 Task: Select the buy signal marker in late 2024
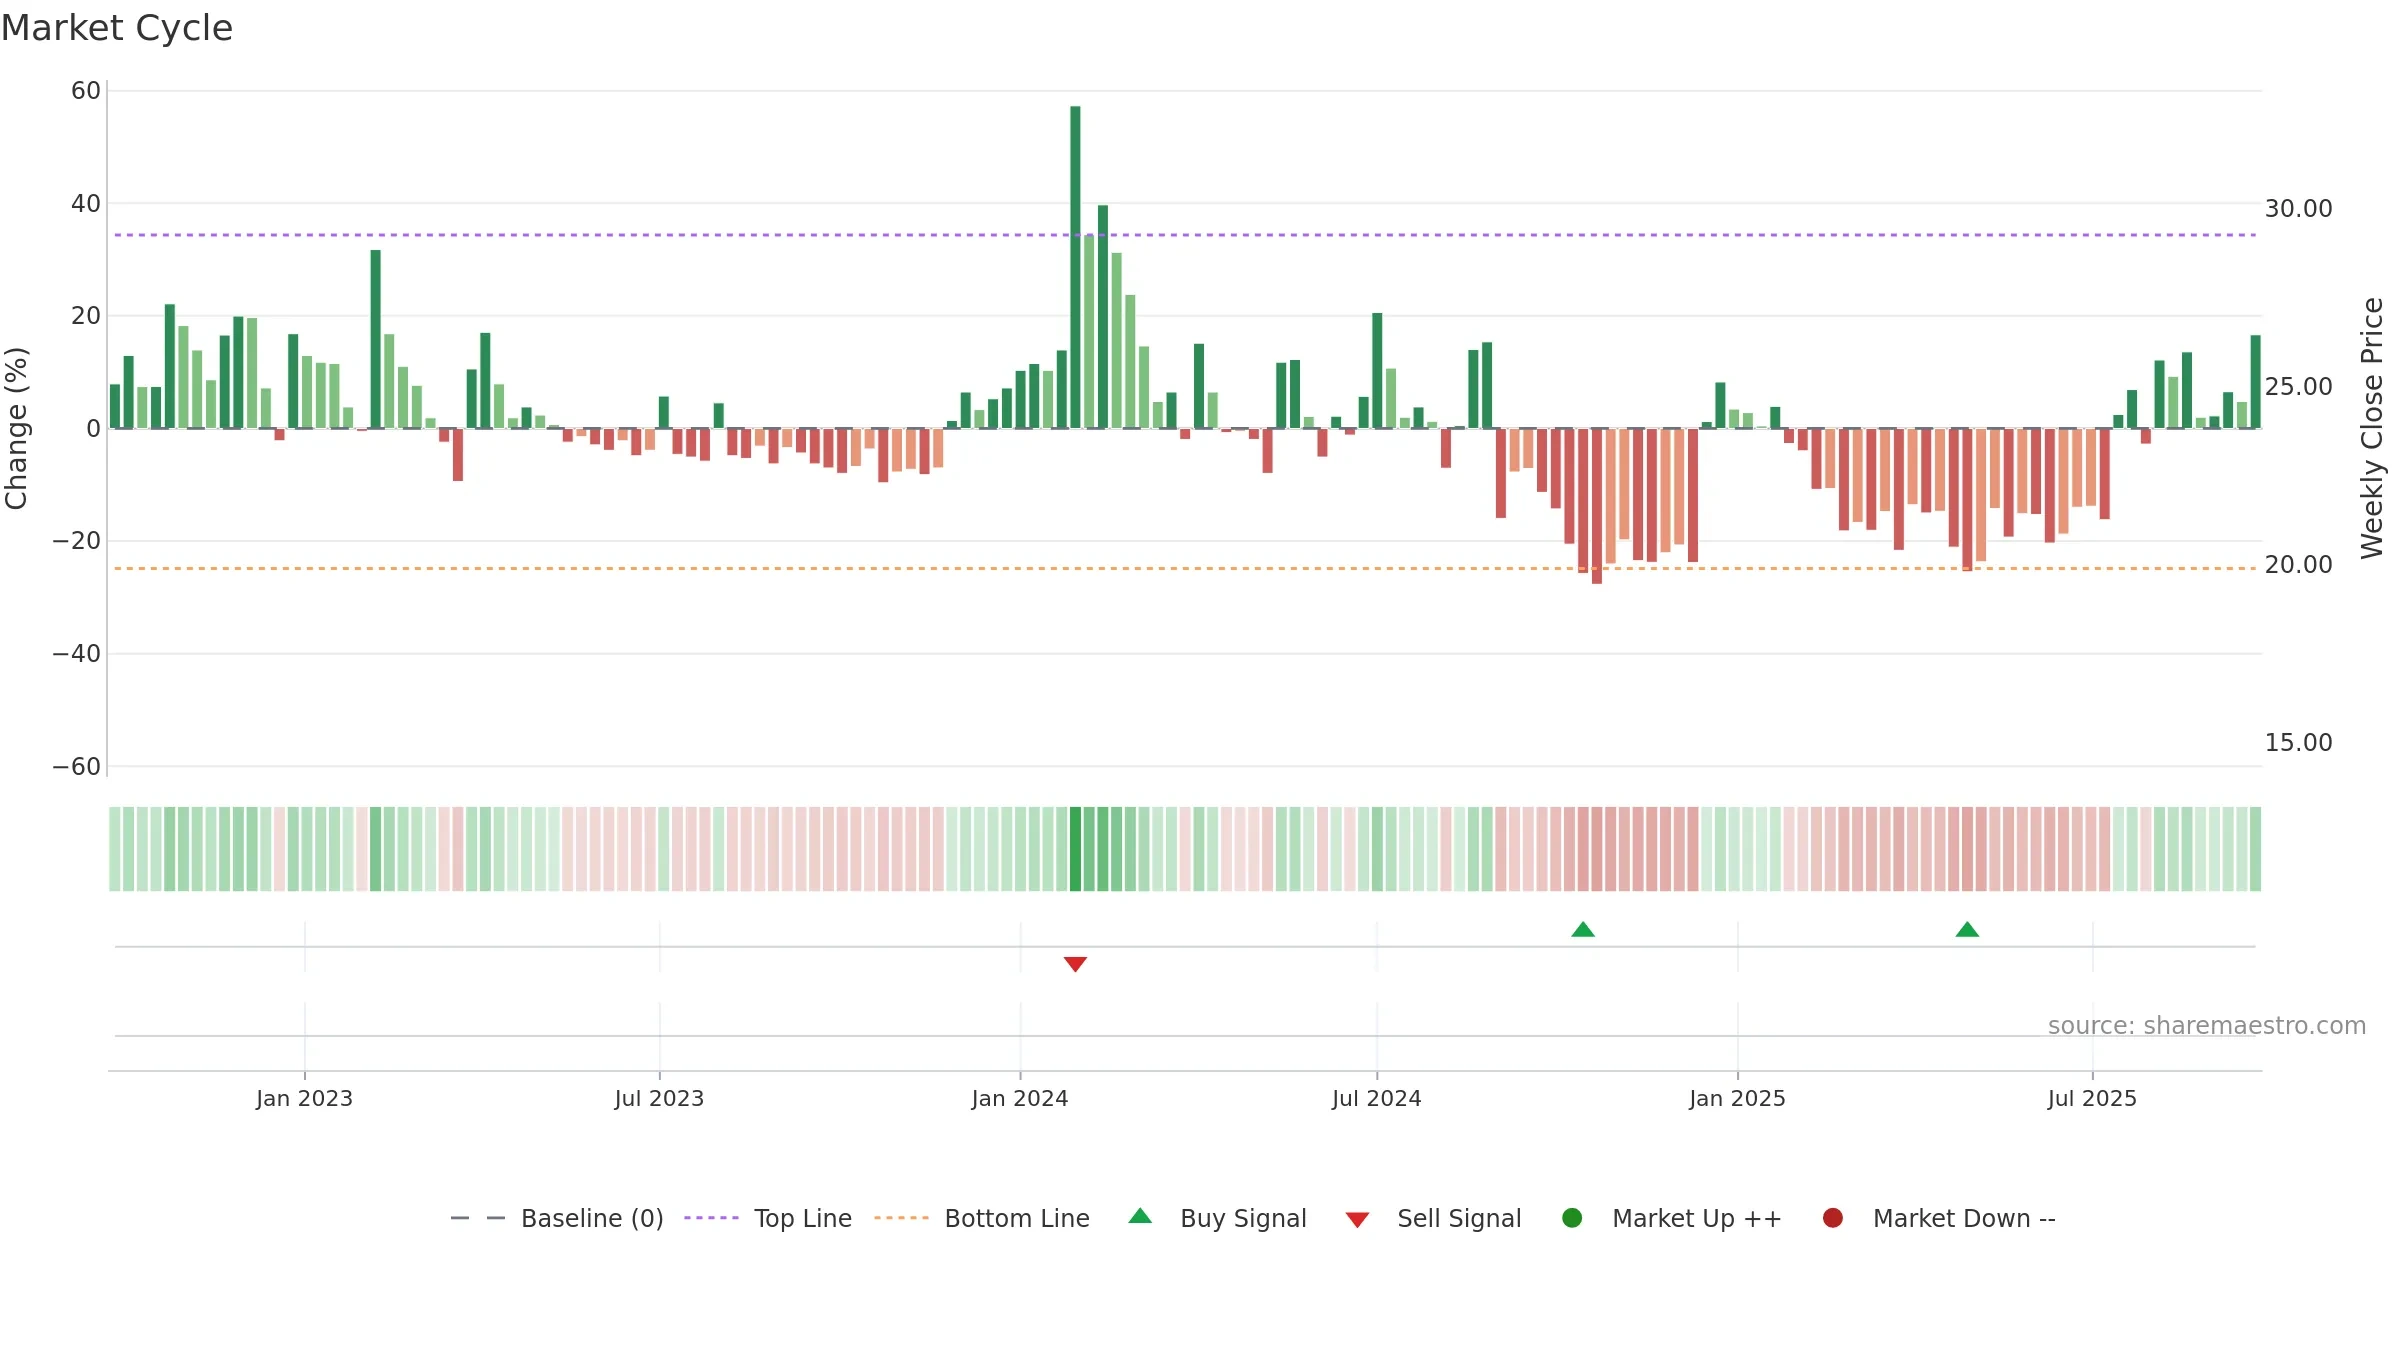coord(1583,929)
